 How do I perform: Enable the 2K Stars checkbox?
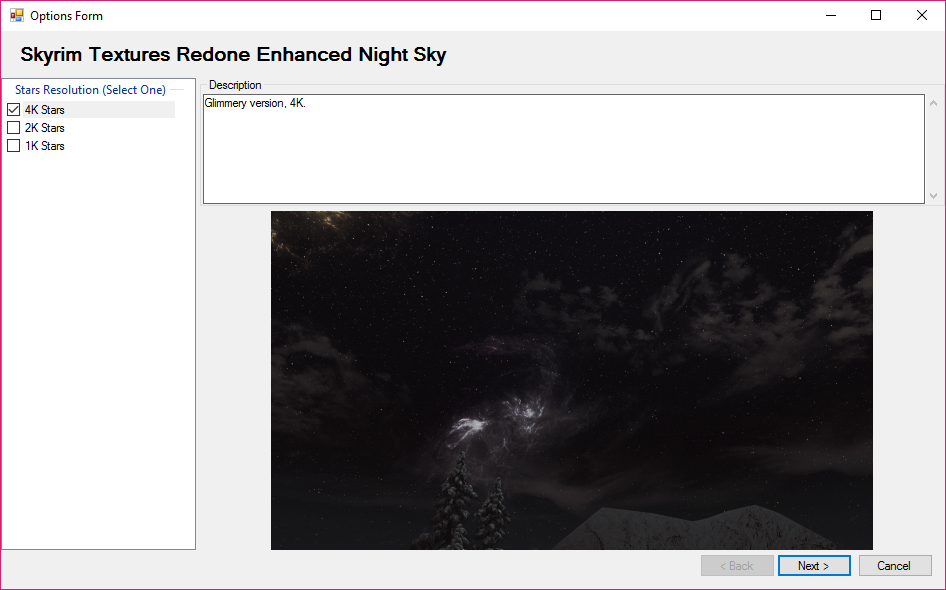click(14, 128)
